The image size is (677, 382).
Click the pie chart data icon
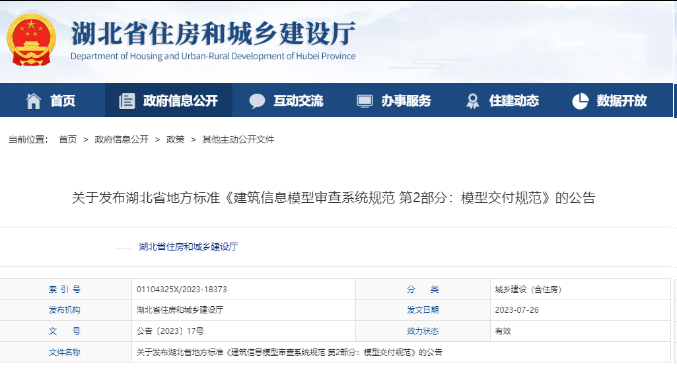580,101
